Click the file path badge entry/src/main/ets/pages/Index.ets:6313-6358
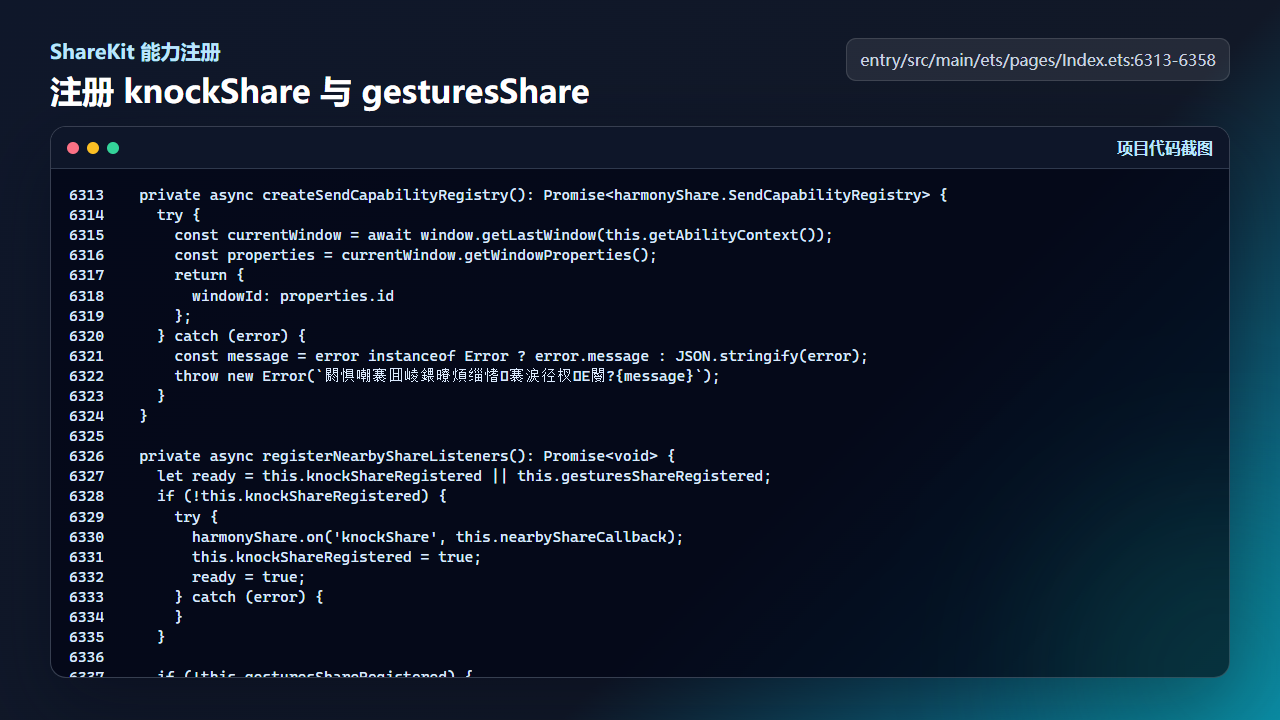 coord(1038,60)
